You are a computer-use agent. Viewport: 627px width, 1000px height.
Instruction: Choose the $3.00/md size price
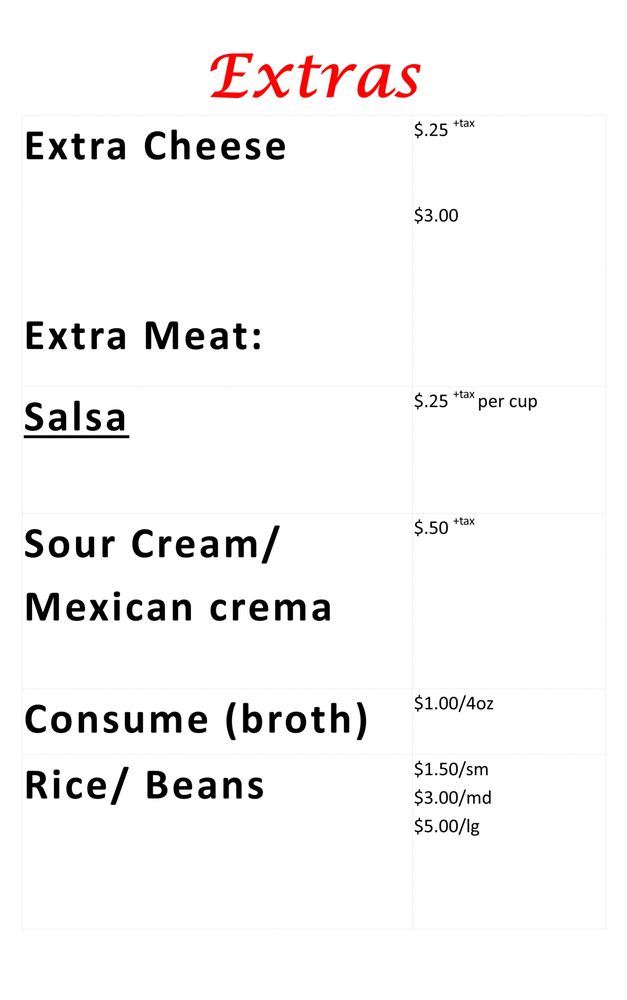(453, 798)
